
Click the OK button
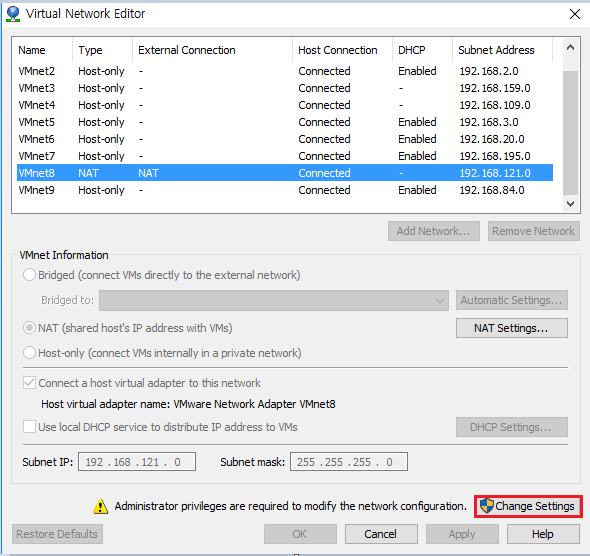coord(300,534)
